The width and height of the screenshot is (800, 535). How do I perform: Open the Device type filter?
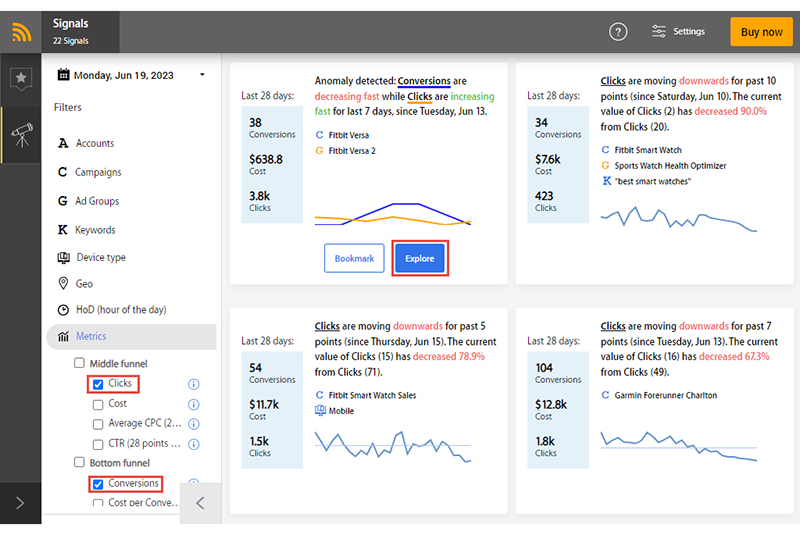coord(101,258)
